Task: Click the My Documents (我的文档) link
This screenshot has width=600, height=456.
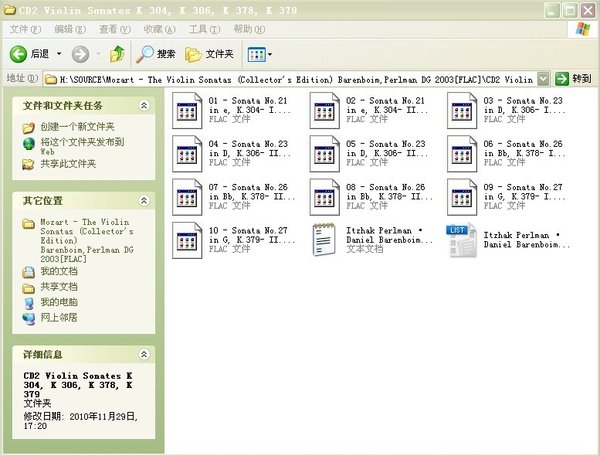Action: click(58, 271)
